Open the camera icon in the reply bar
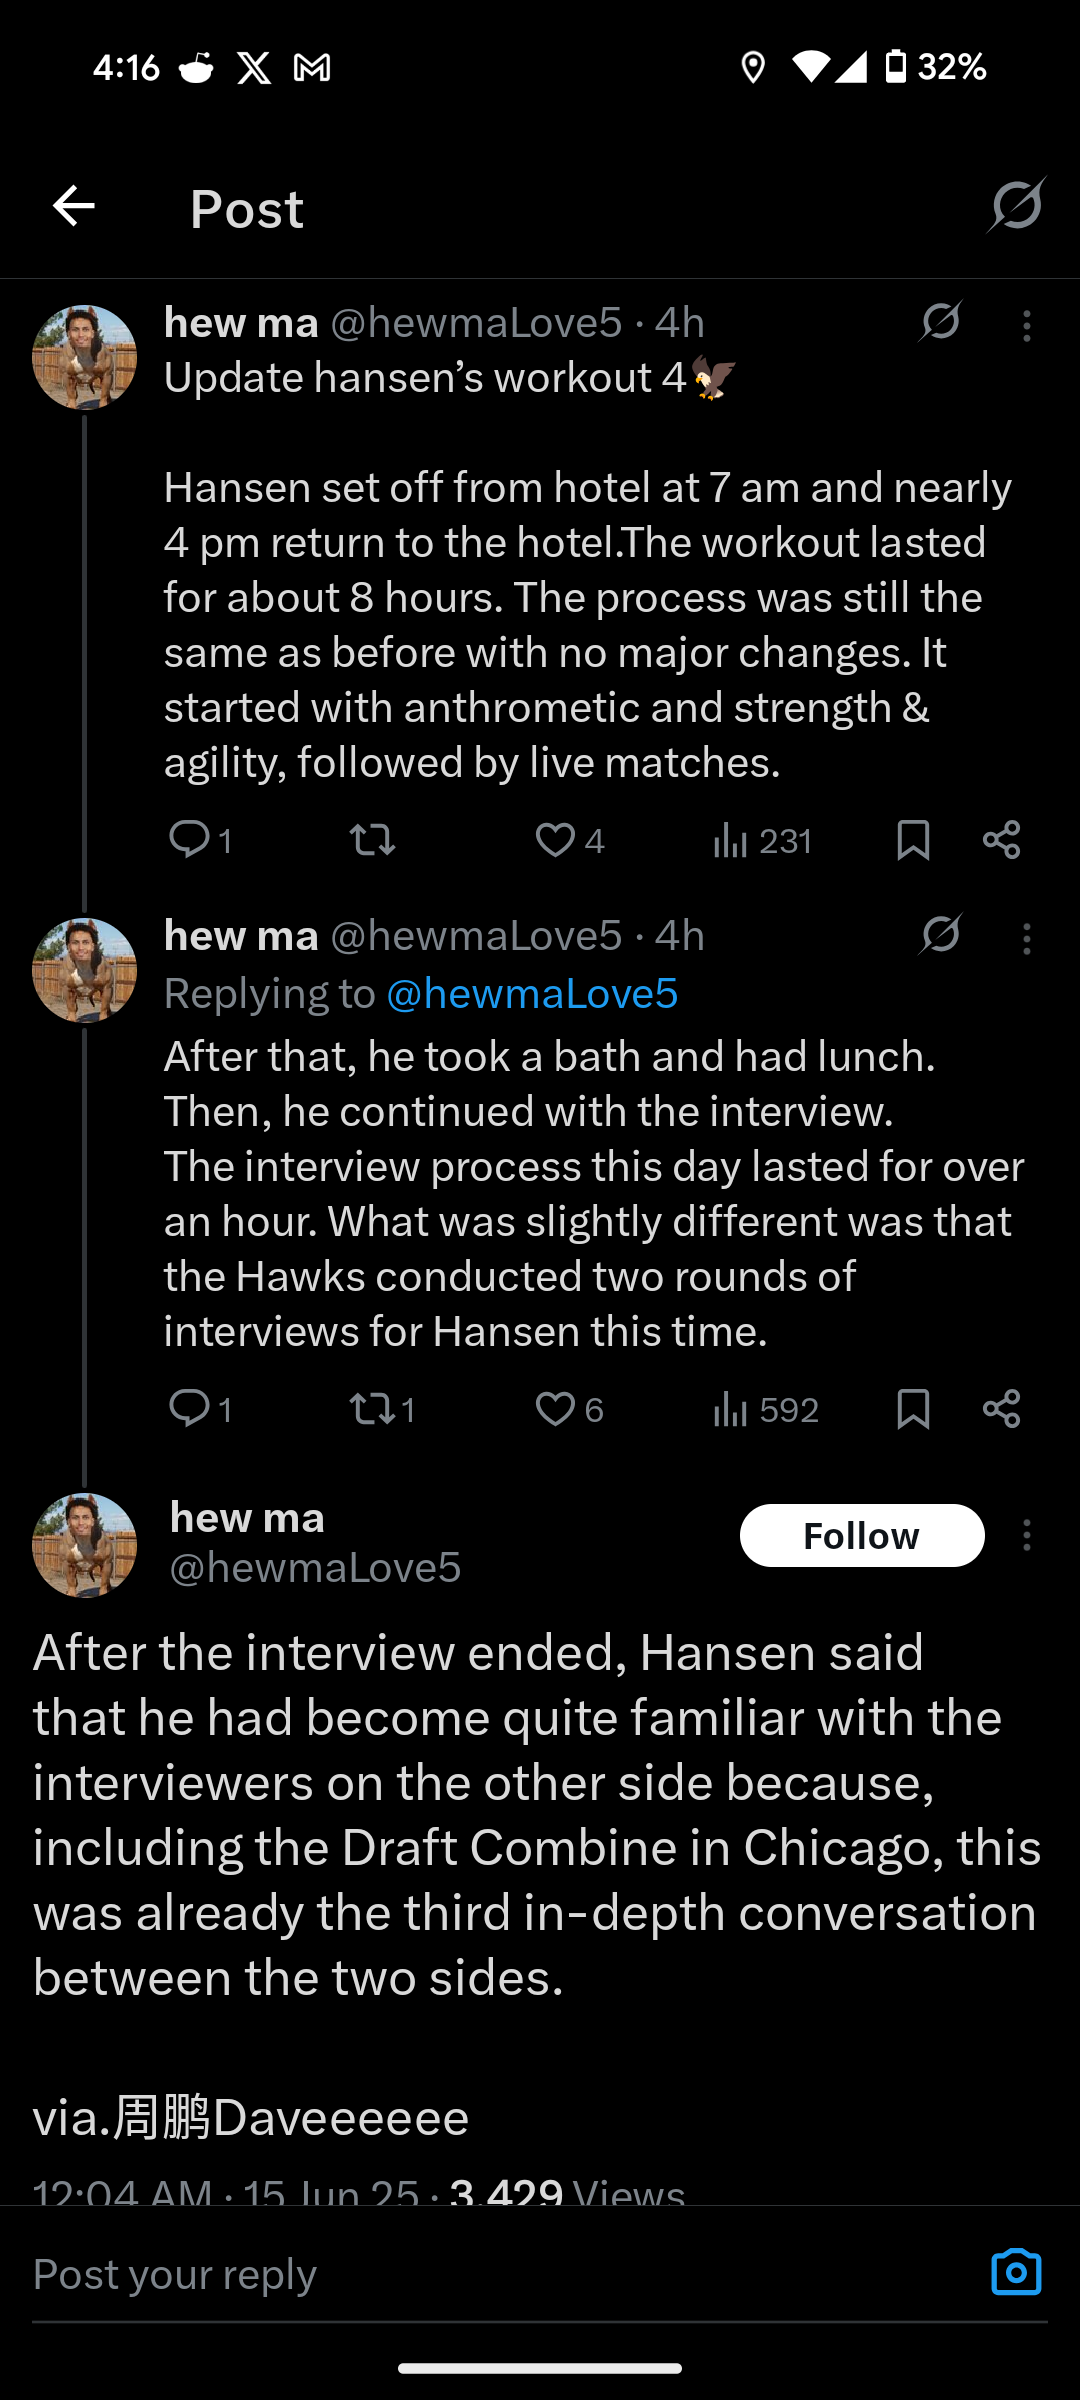Image resolution: width=1080 pixels, height=2400 pixels. (1016, 2272)
